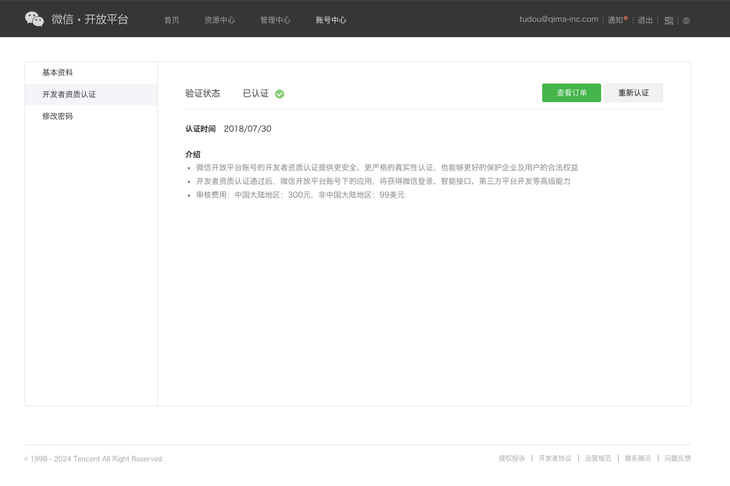730x486 pixels.
Task: Open 通知 notifications link
Action: [617, 20]
